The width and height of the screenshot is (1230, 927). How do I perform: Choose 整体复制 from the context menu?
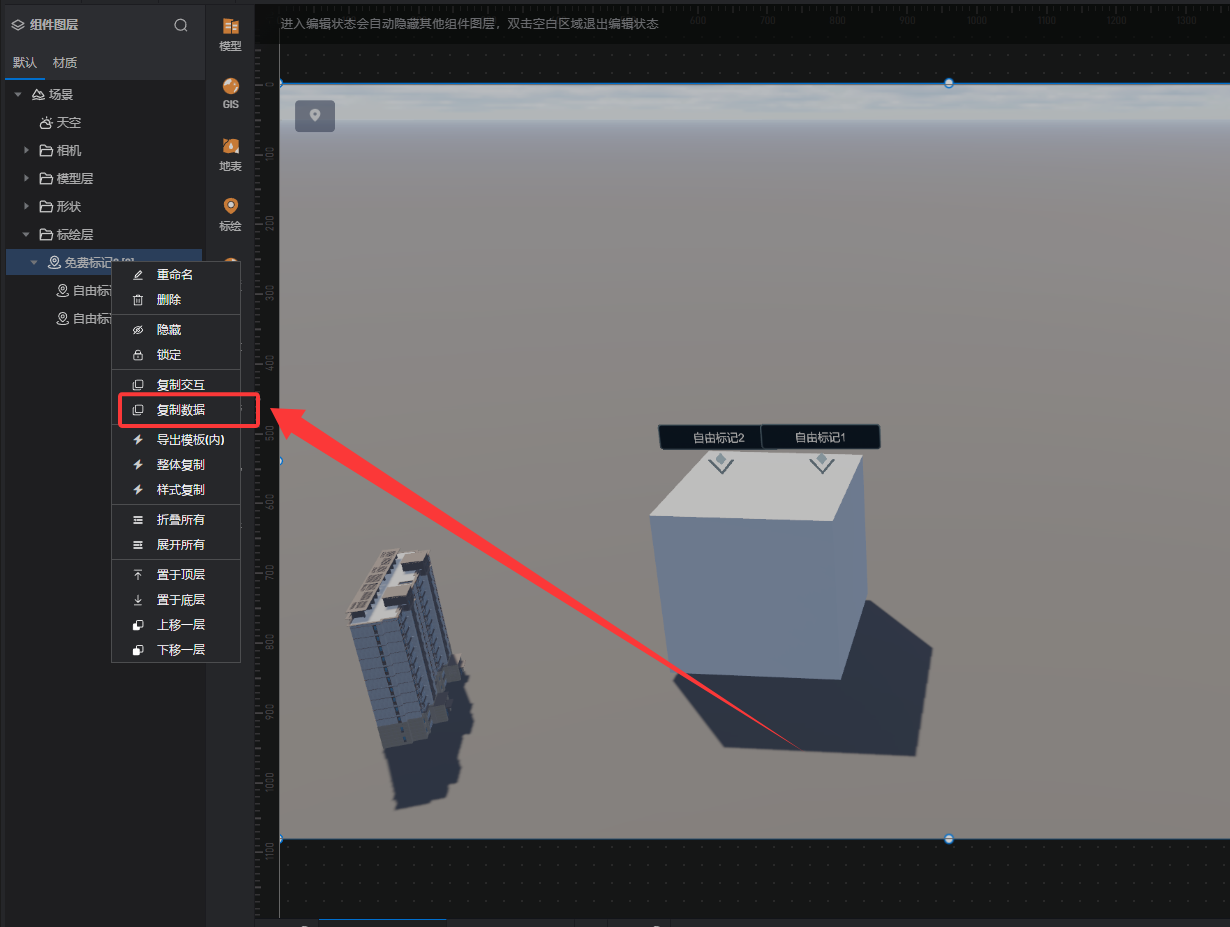(176, 464)
